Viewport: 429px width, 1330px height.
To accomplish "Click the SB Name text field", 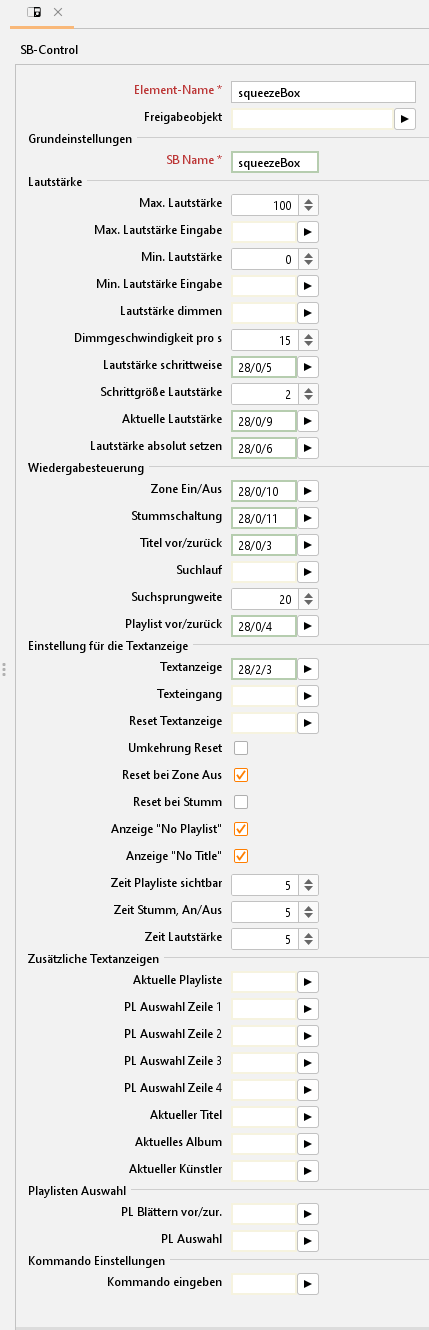I will point(274,162).
